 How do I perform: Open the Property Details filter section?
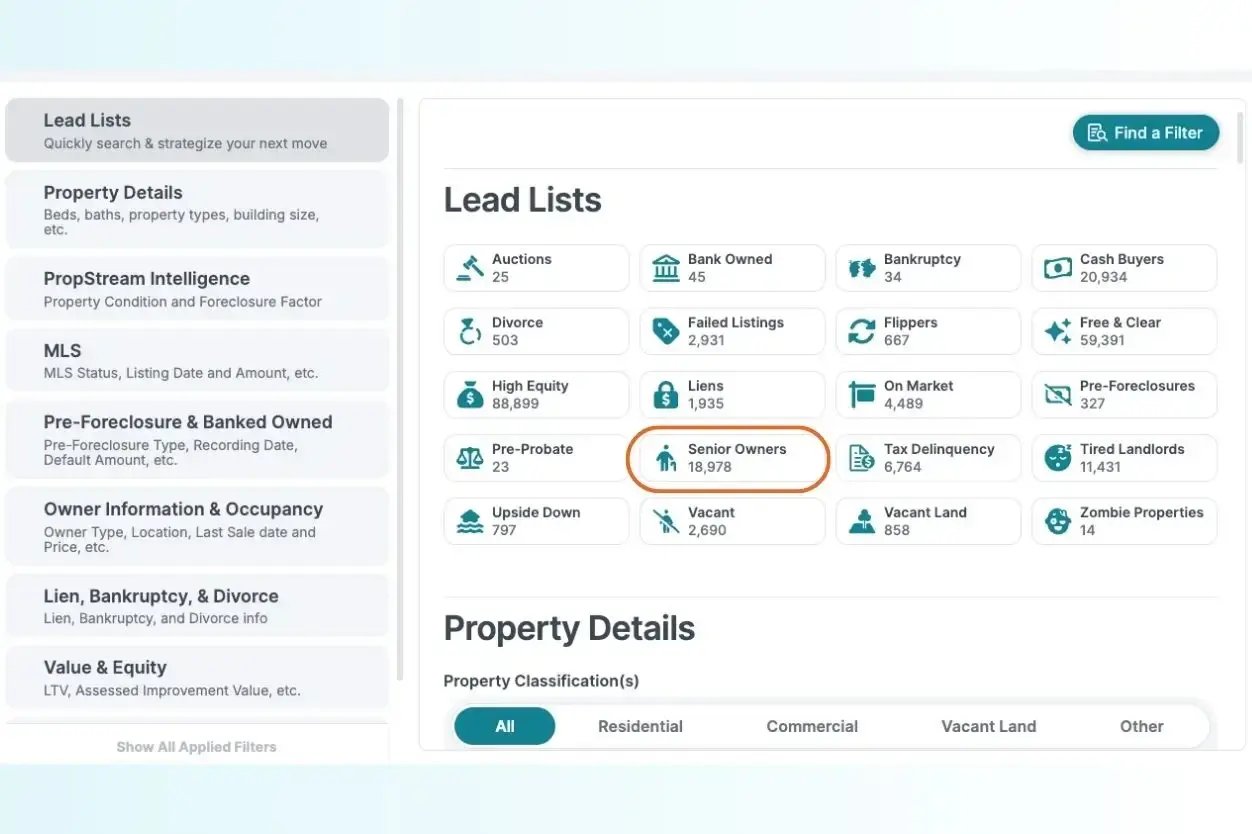tap(197, 209)
